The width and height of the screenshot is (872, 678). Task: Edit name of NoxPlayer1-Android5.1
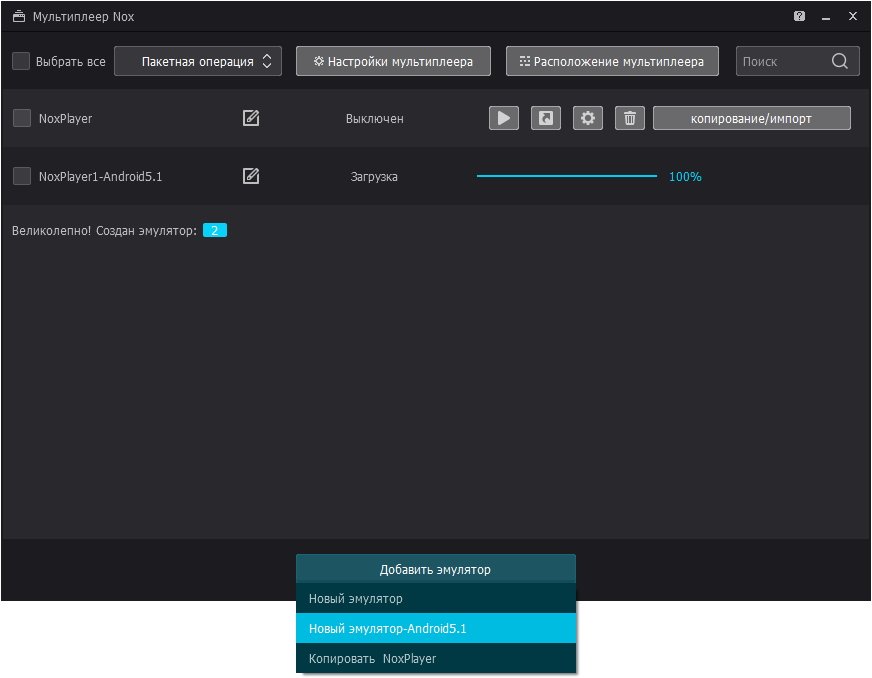pyautogui.click(x=251, y=176)
